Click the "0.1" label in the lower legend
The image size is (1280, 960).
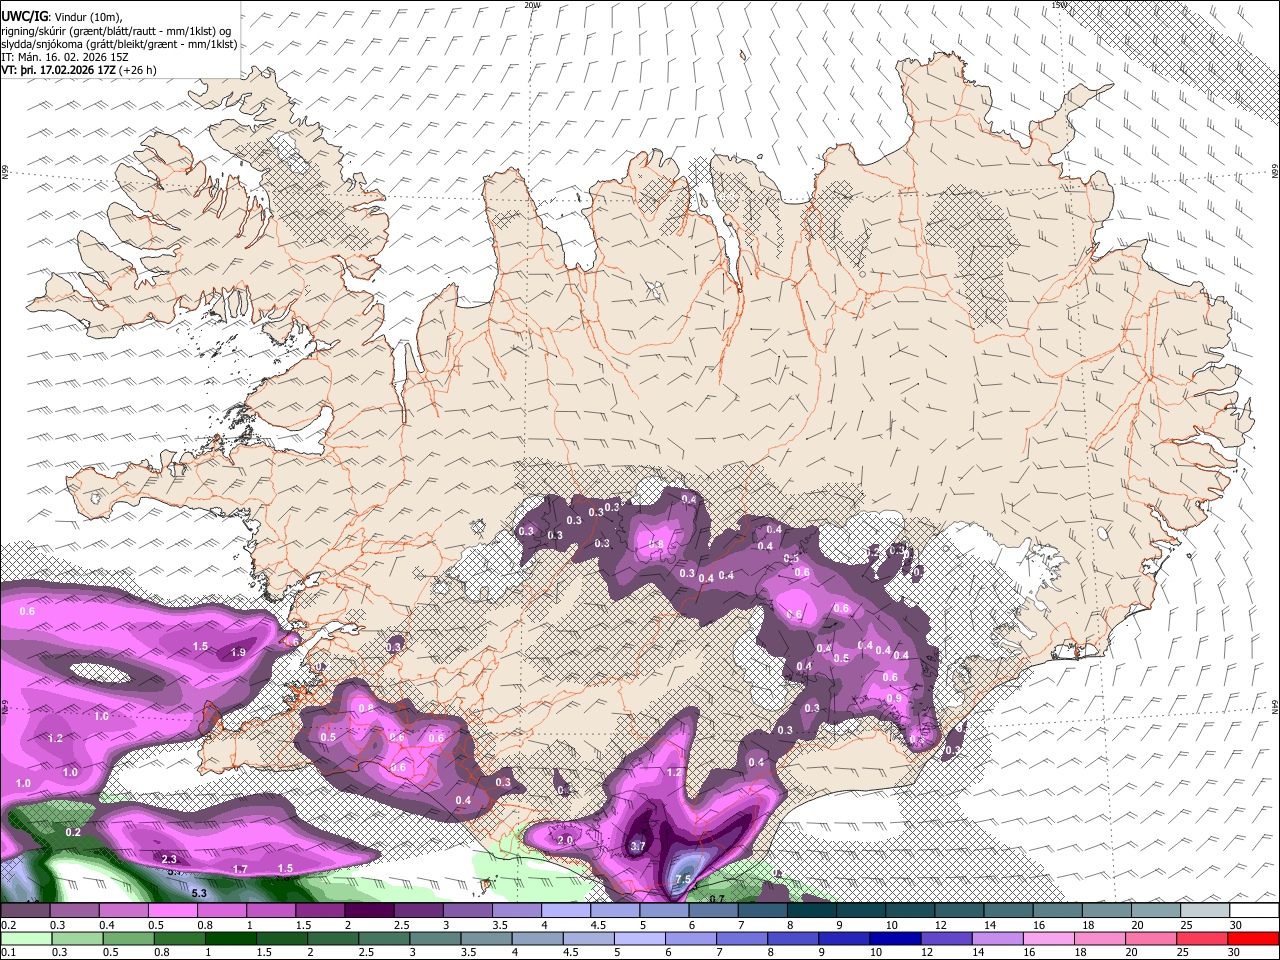[x=8, y=952]
